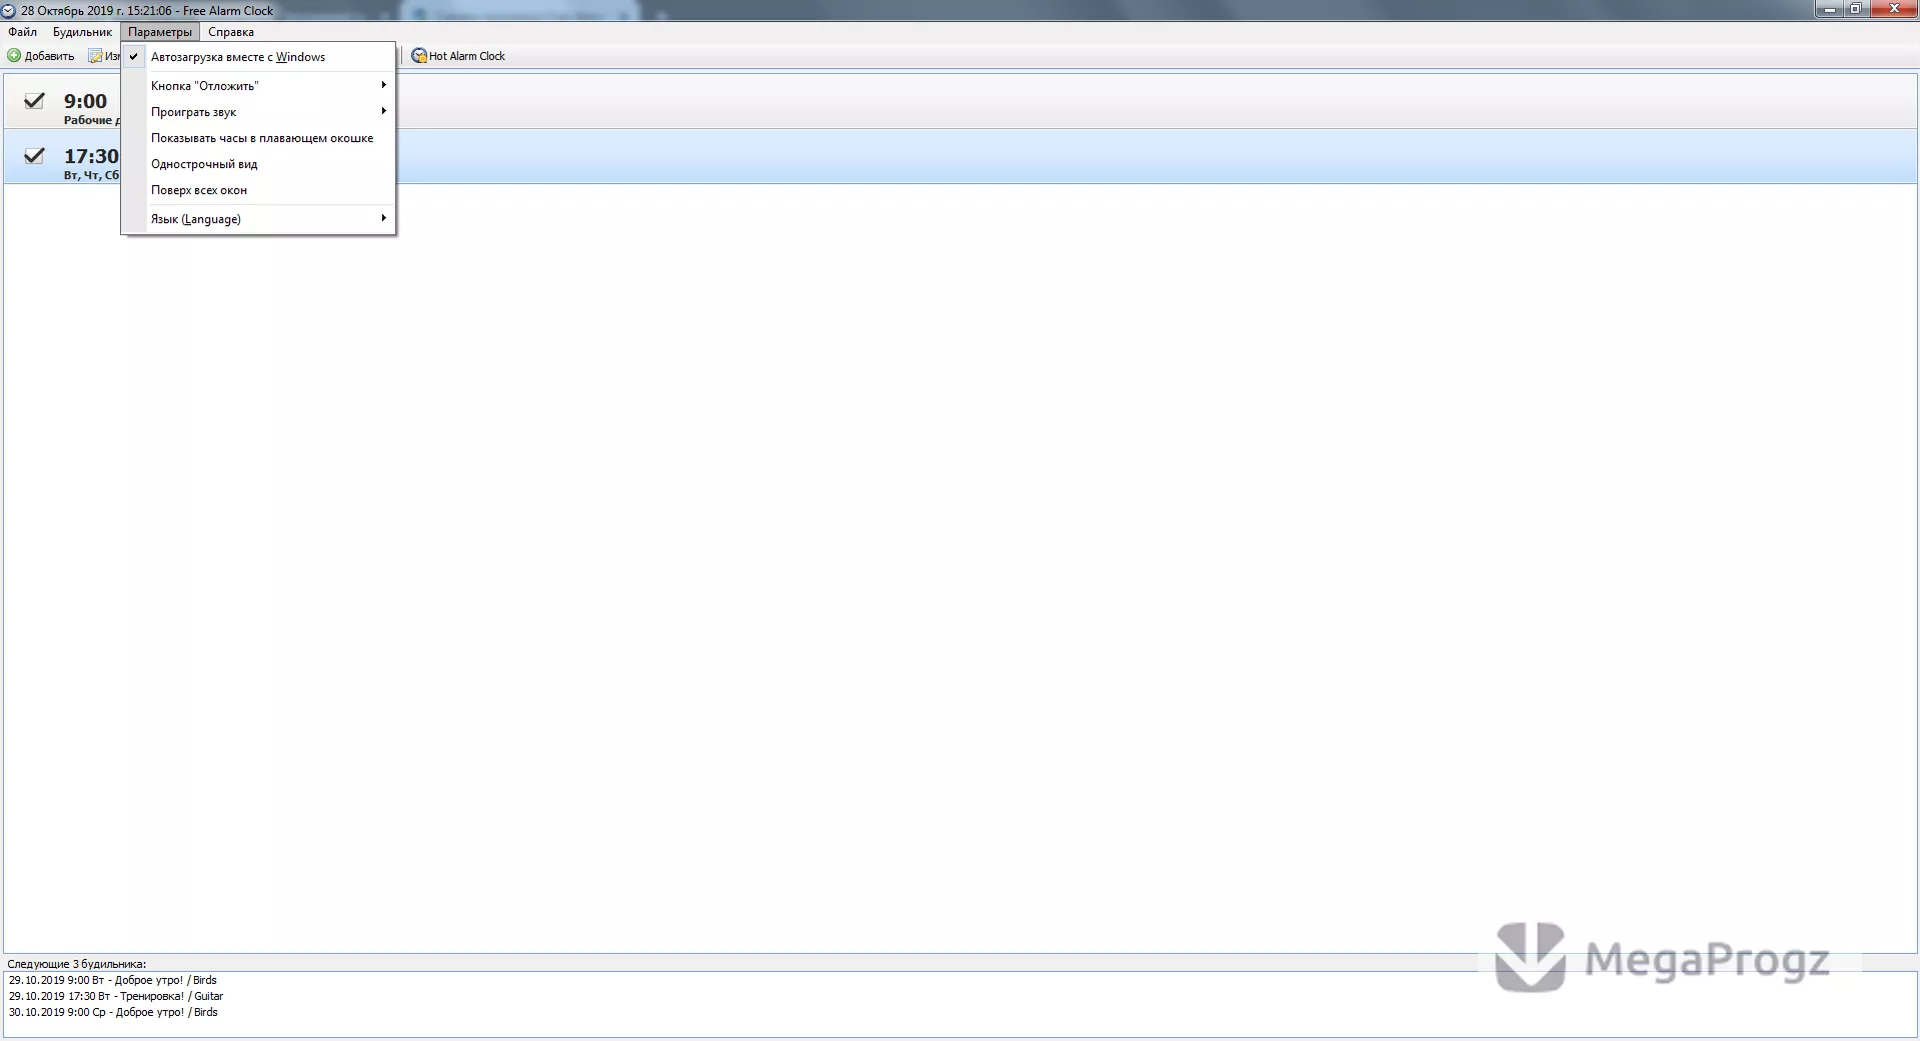This screenshot has height=1041, width=1920.
Task: Close the Free Alarm Clock window
Action: point(1893,10)
